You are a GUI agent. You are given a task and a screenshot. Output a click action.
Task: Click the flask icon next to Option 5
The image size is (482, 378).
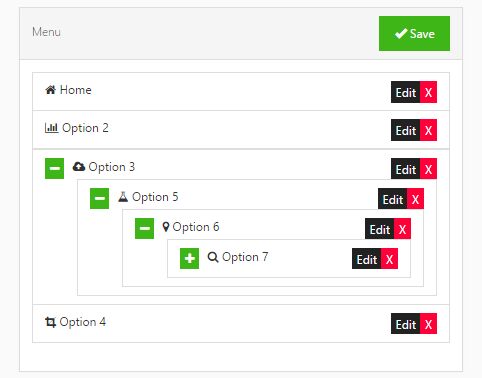123,197
